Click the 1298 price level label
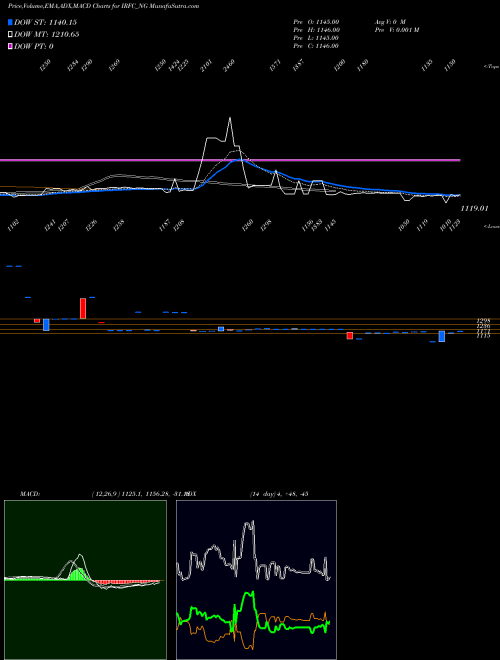The width and height of the screenshot is (500, 660). (x=483, y=321)
